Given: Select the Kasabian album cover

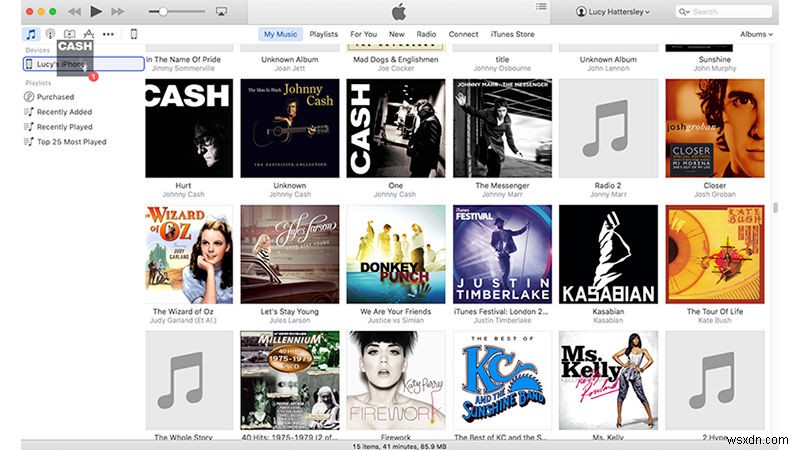Looking at the screenshot, I should [608, 254].
